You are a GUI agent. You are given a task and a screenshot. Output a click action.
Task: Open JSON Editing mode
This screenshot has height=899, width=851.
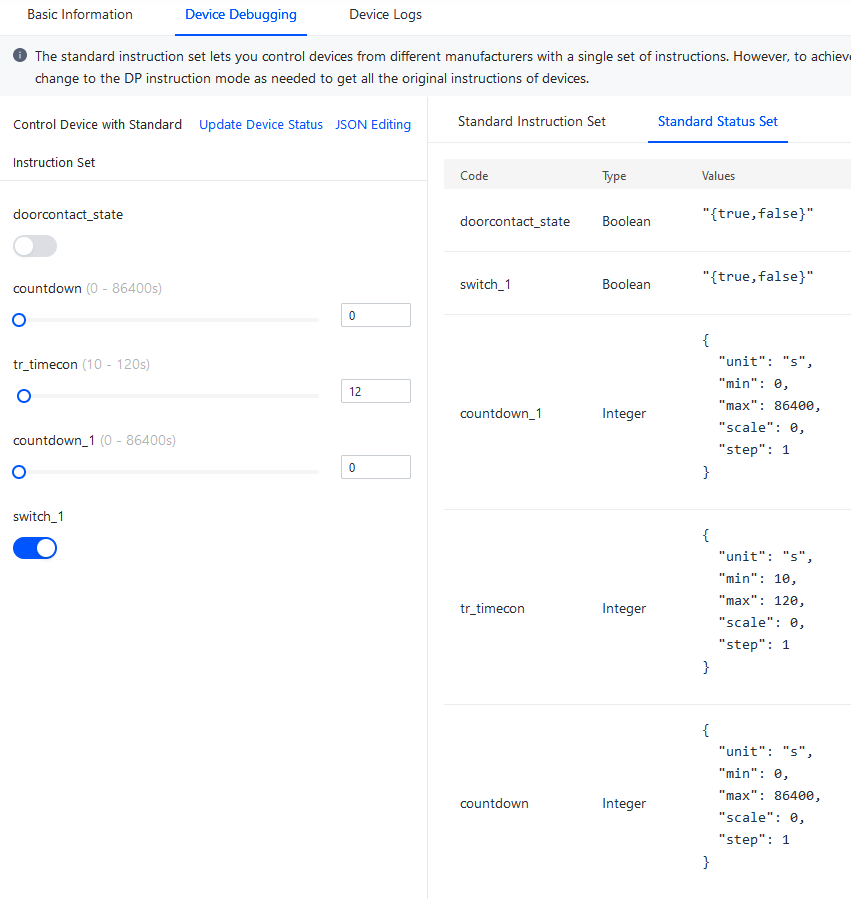373,124
